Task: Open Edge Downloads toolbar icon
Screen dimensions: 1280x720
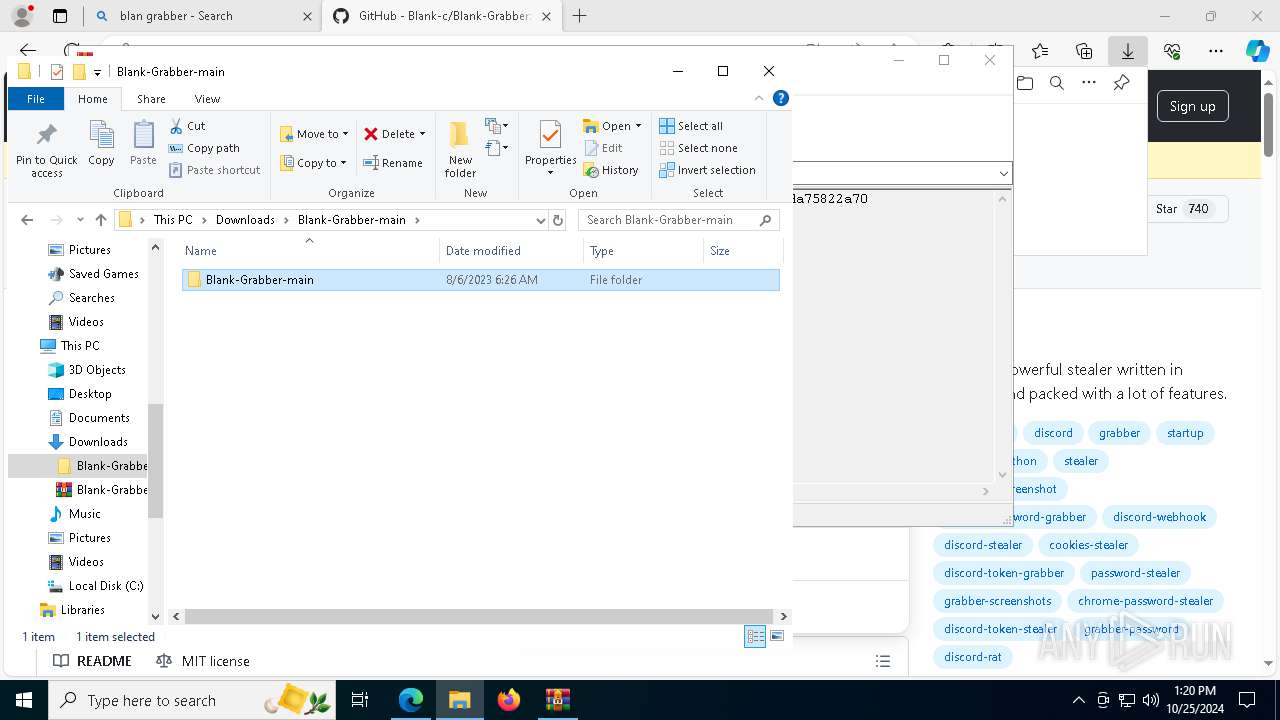Action: click(1127, 51)
